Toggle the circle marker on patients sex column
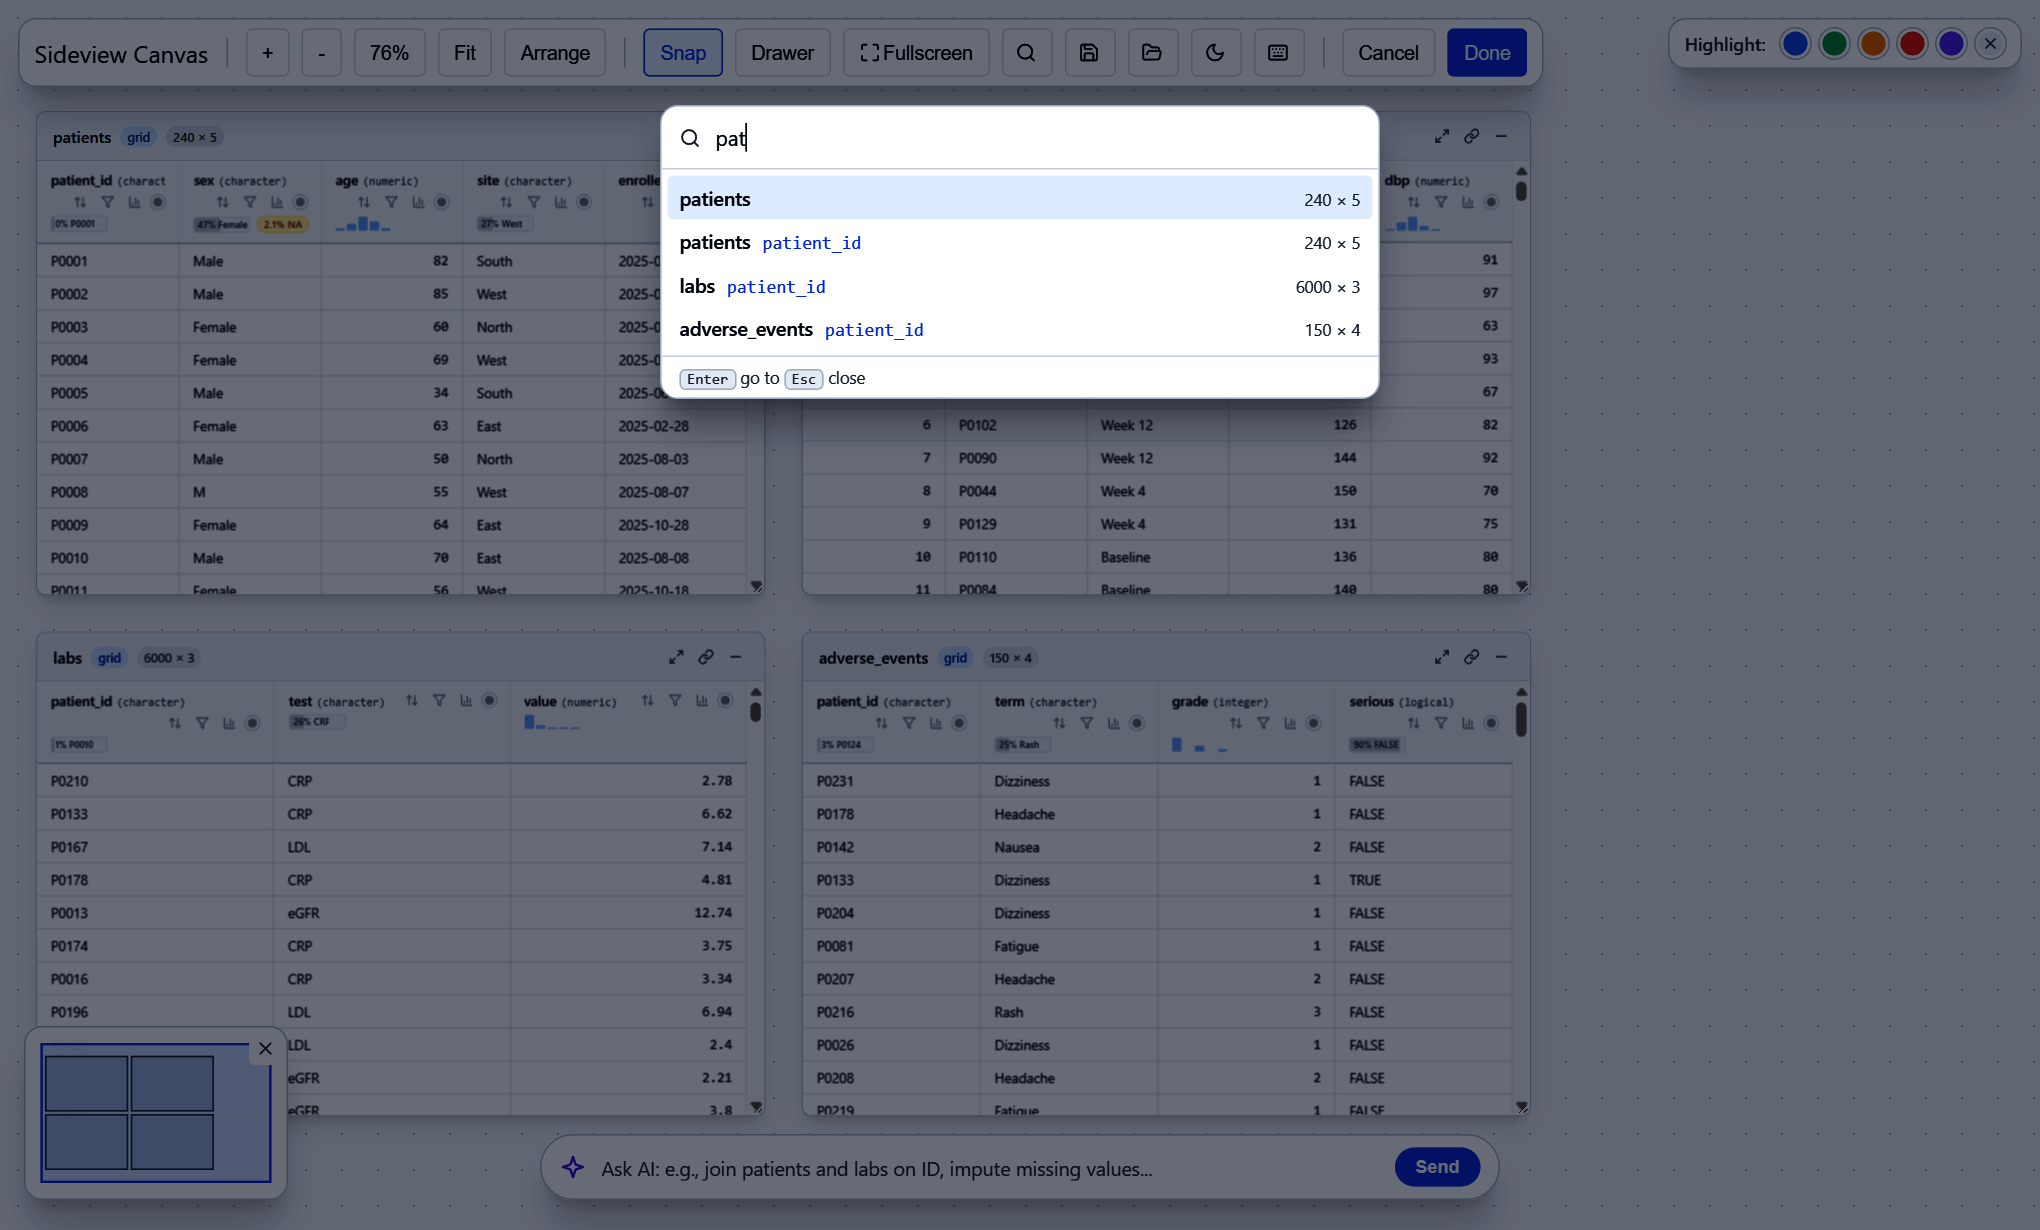The image size is (2040, 1230). pos(300,202)
